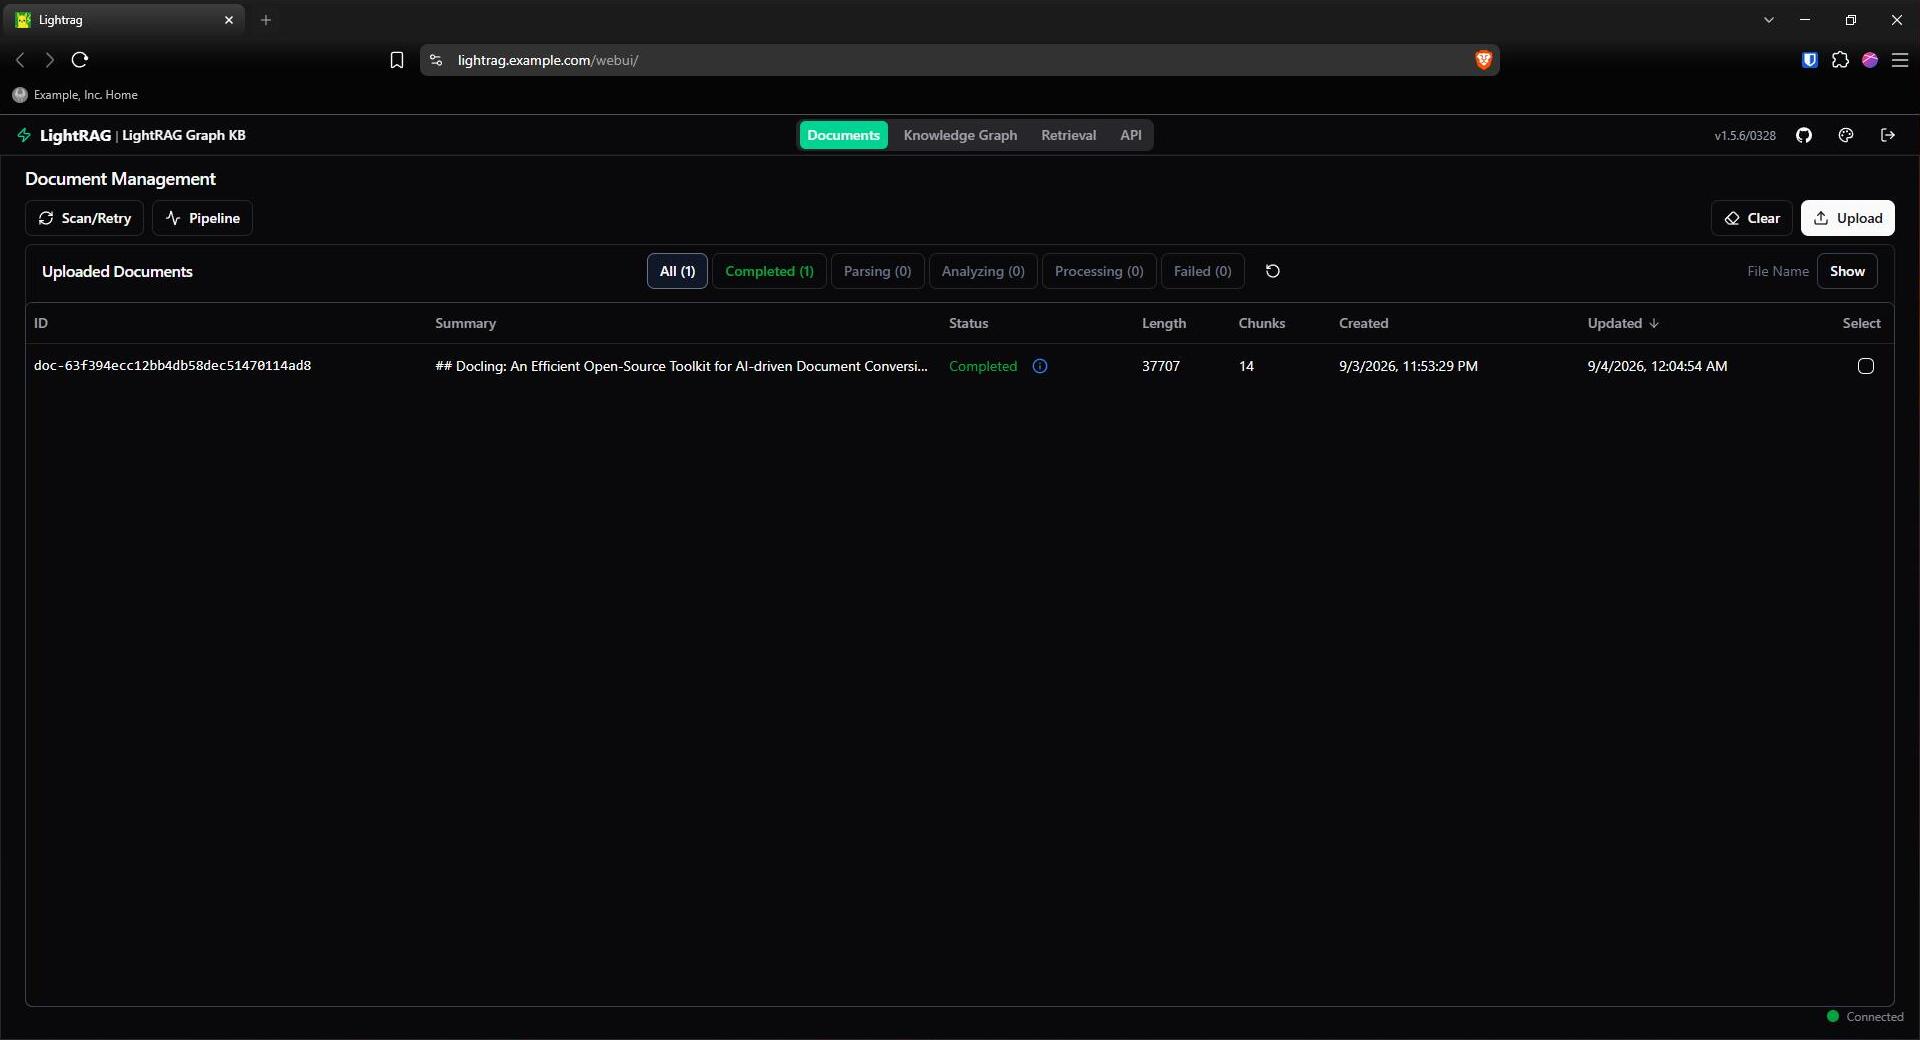View site information in address bar
This screenshot has width=1920, height=1040.
point(436,60)
